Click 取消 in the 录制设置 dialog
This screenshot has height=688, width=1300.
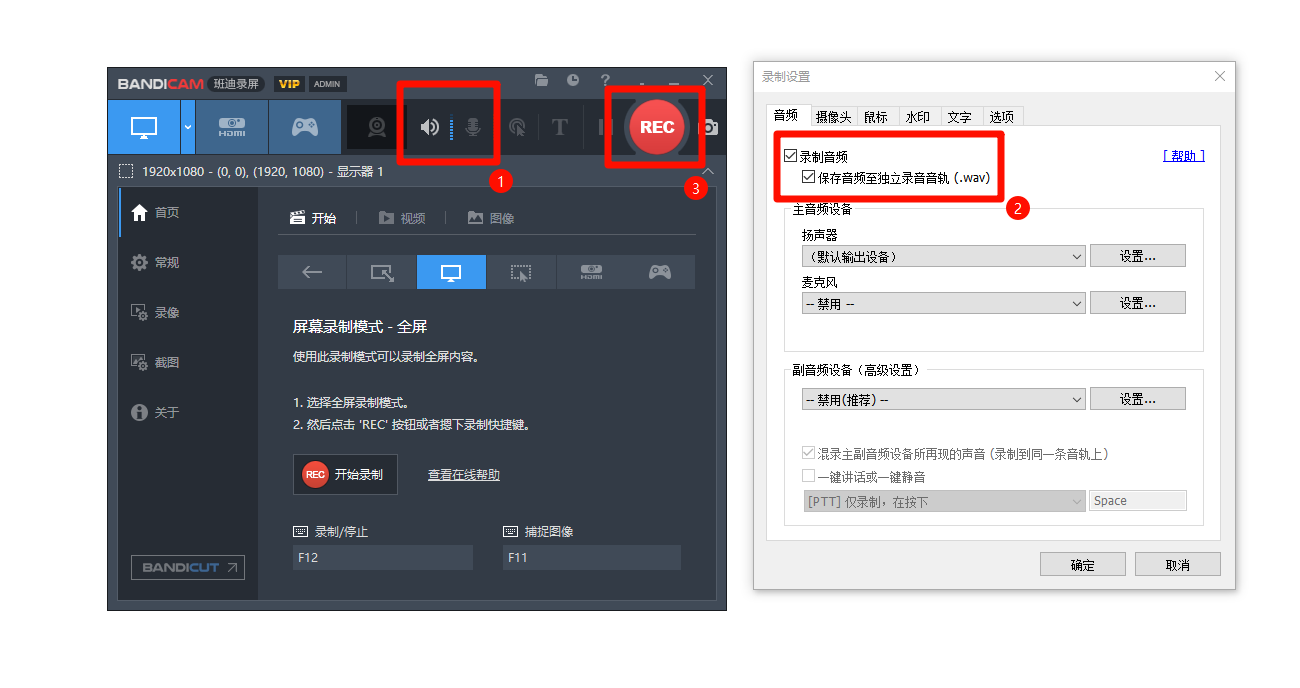(1178, 564)
